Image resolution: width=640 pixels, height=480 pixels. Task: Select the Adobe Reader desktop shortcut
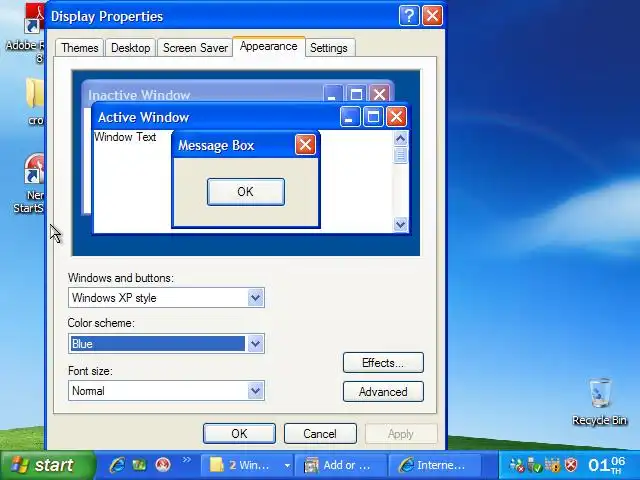tap(25, 33)
